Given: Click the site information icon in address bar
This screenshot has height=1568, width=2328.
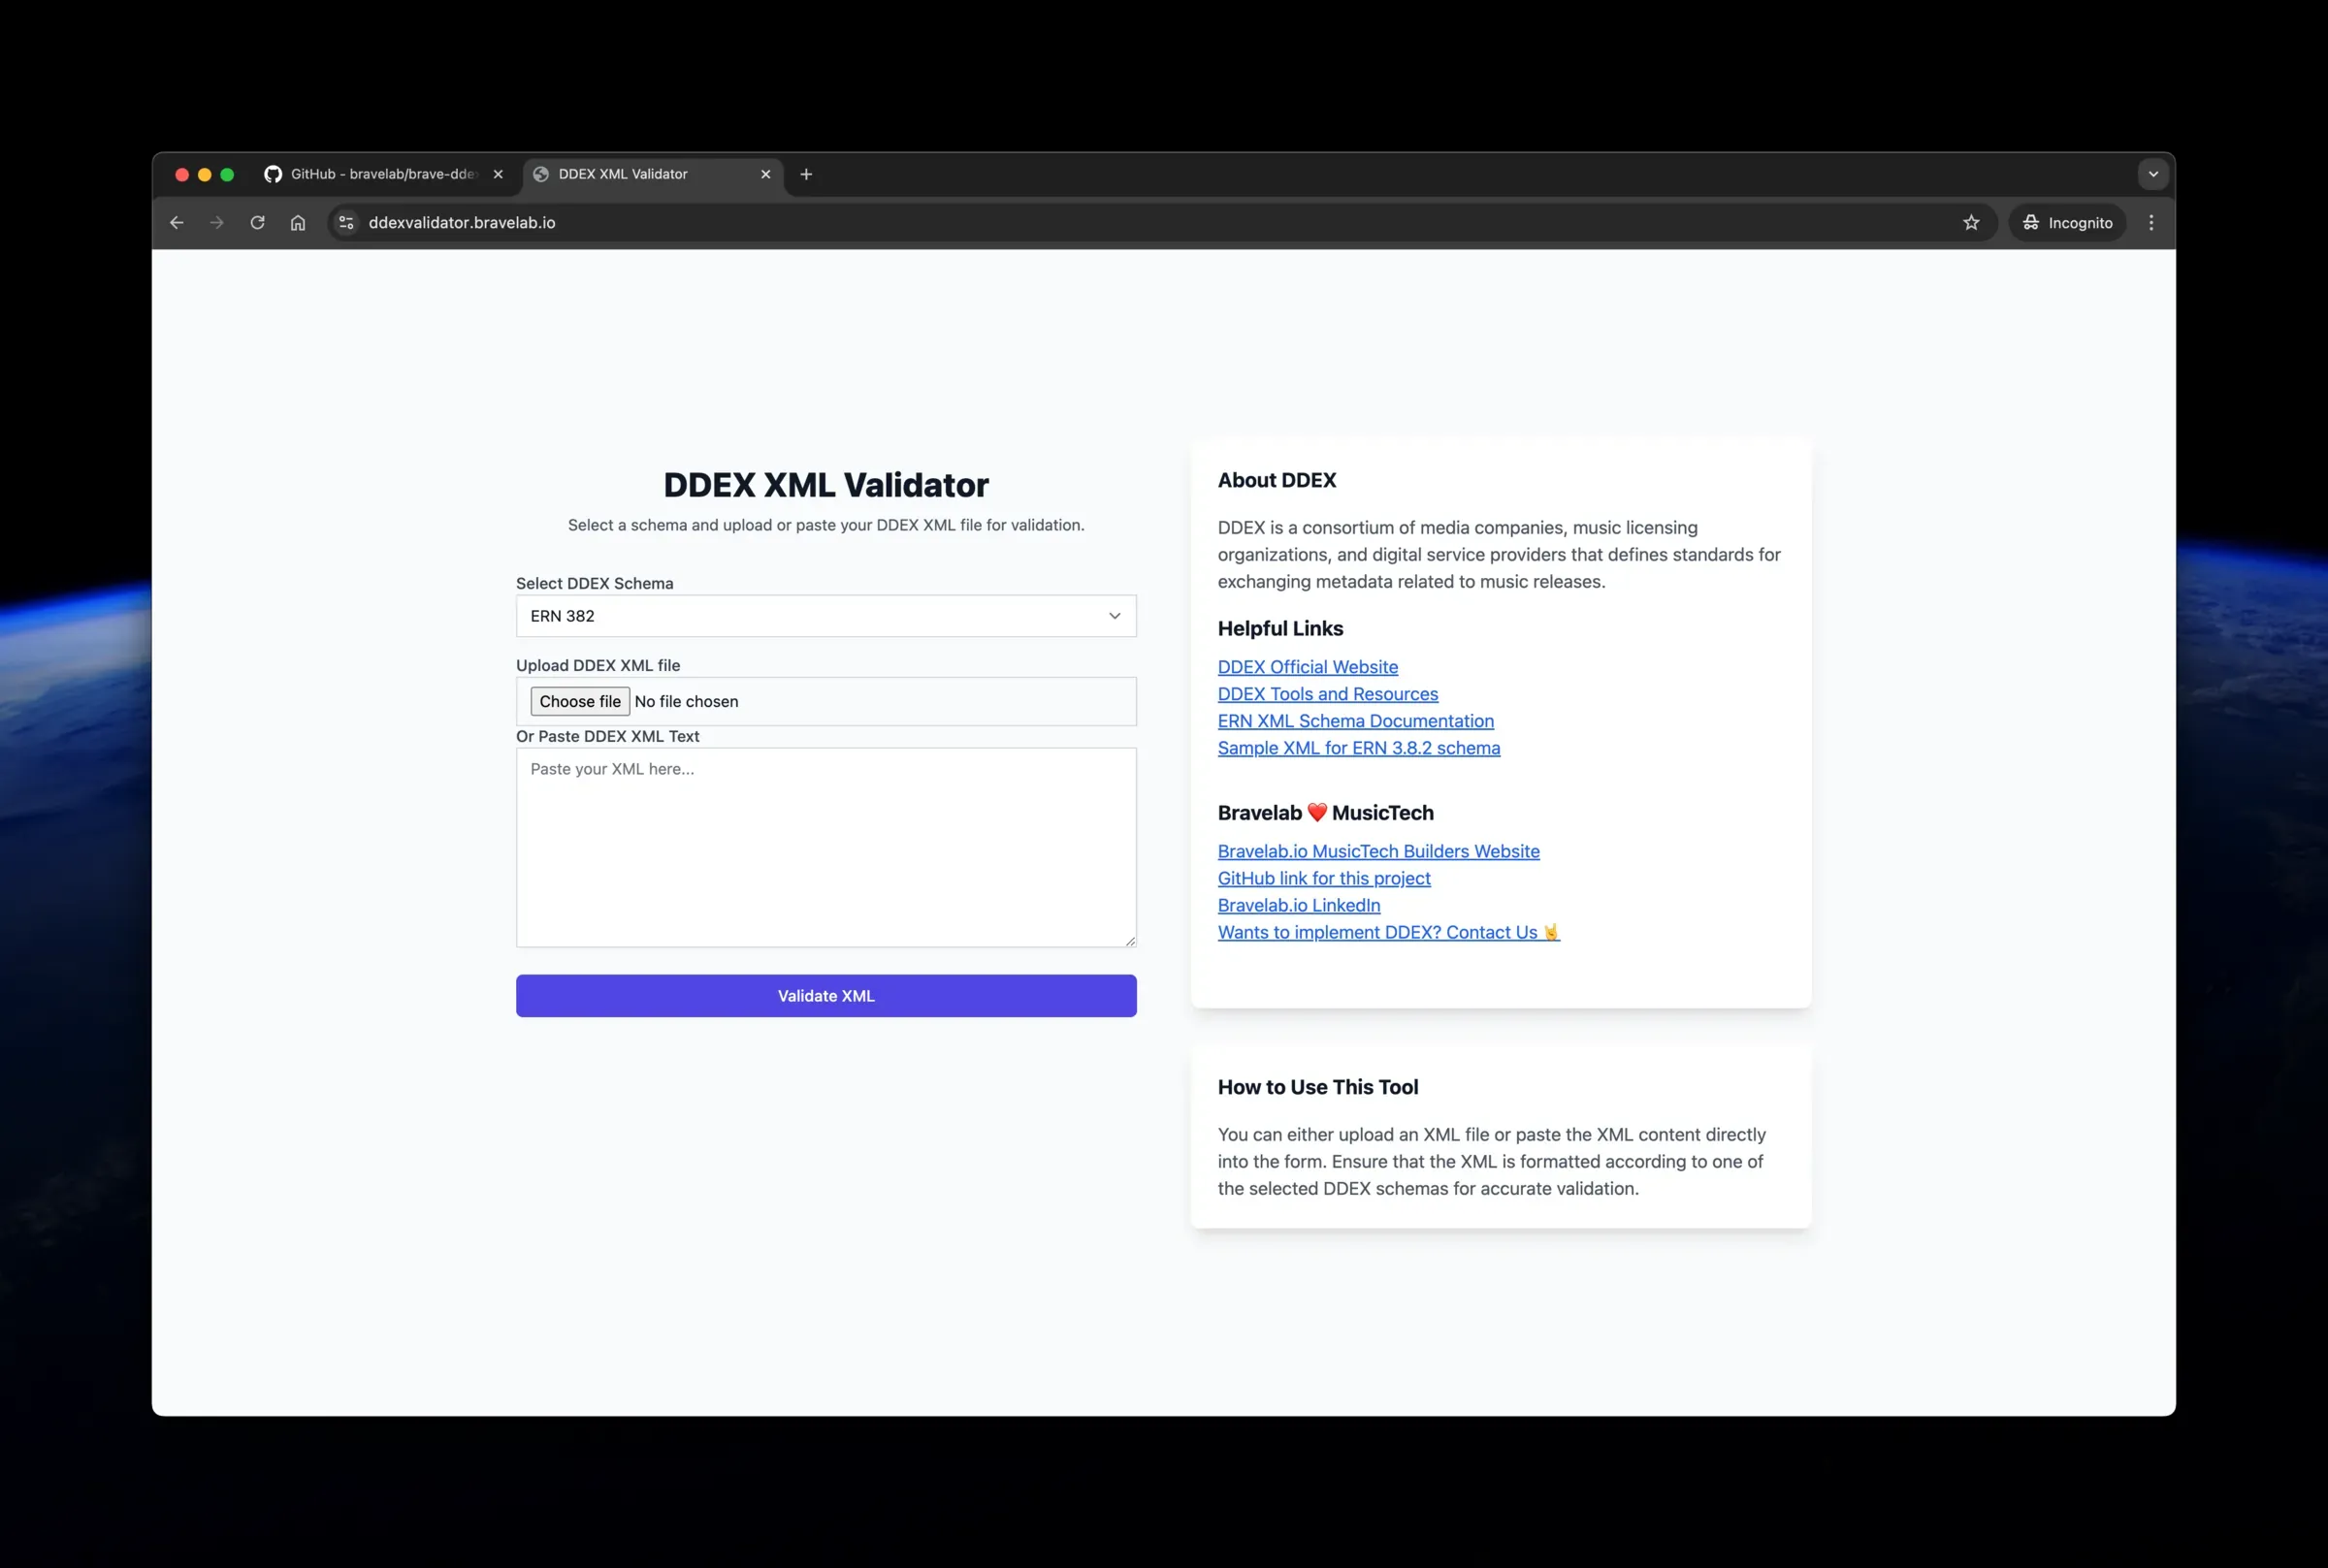Looking at the screenshot, I should [345, 222].
